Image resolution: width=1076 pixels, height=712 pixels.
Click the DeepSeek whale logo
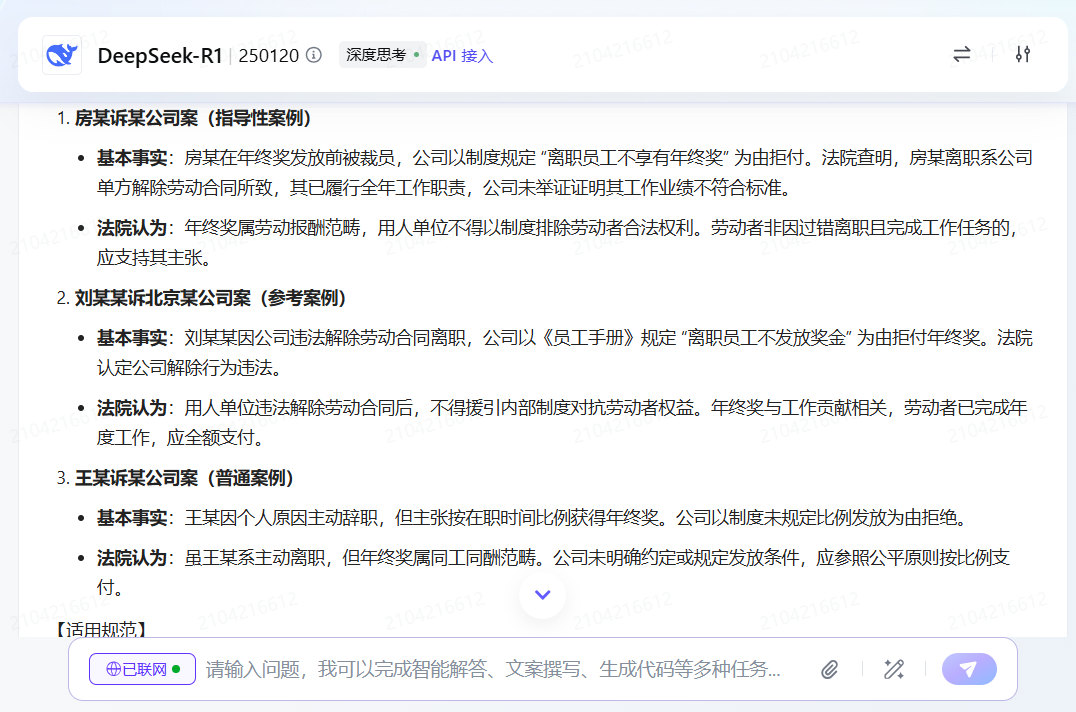pos(62,55)
